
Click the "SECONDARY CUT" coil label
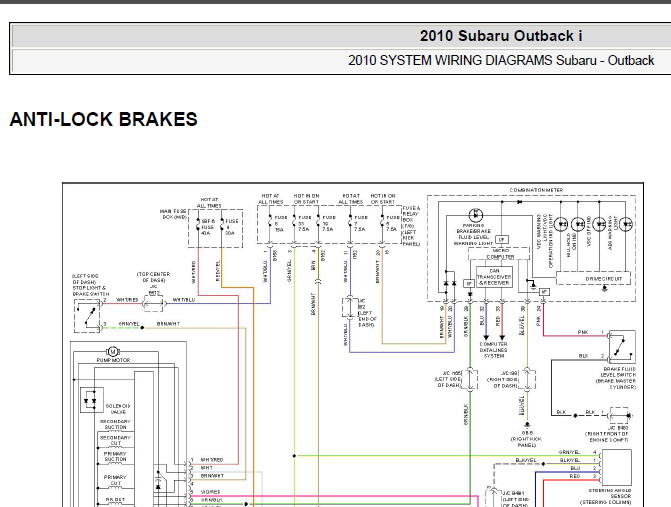pos(116,441)
